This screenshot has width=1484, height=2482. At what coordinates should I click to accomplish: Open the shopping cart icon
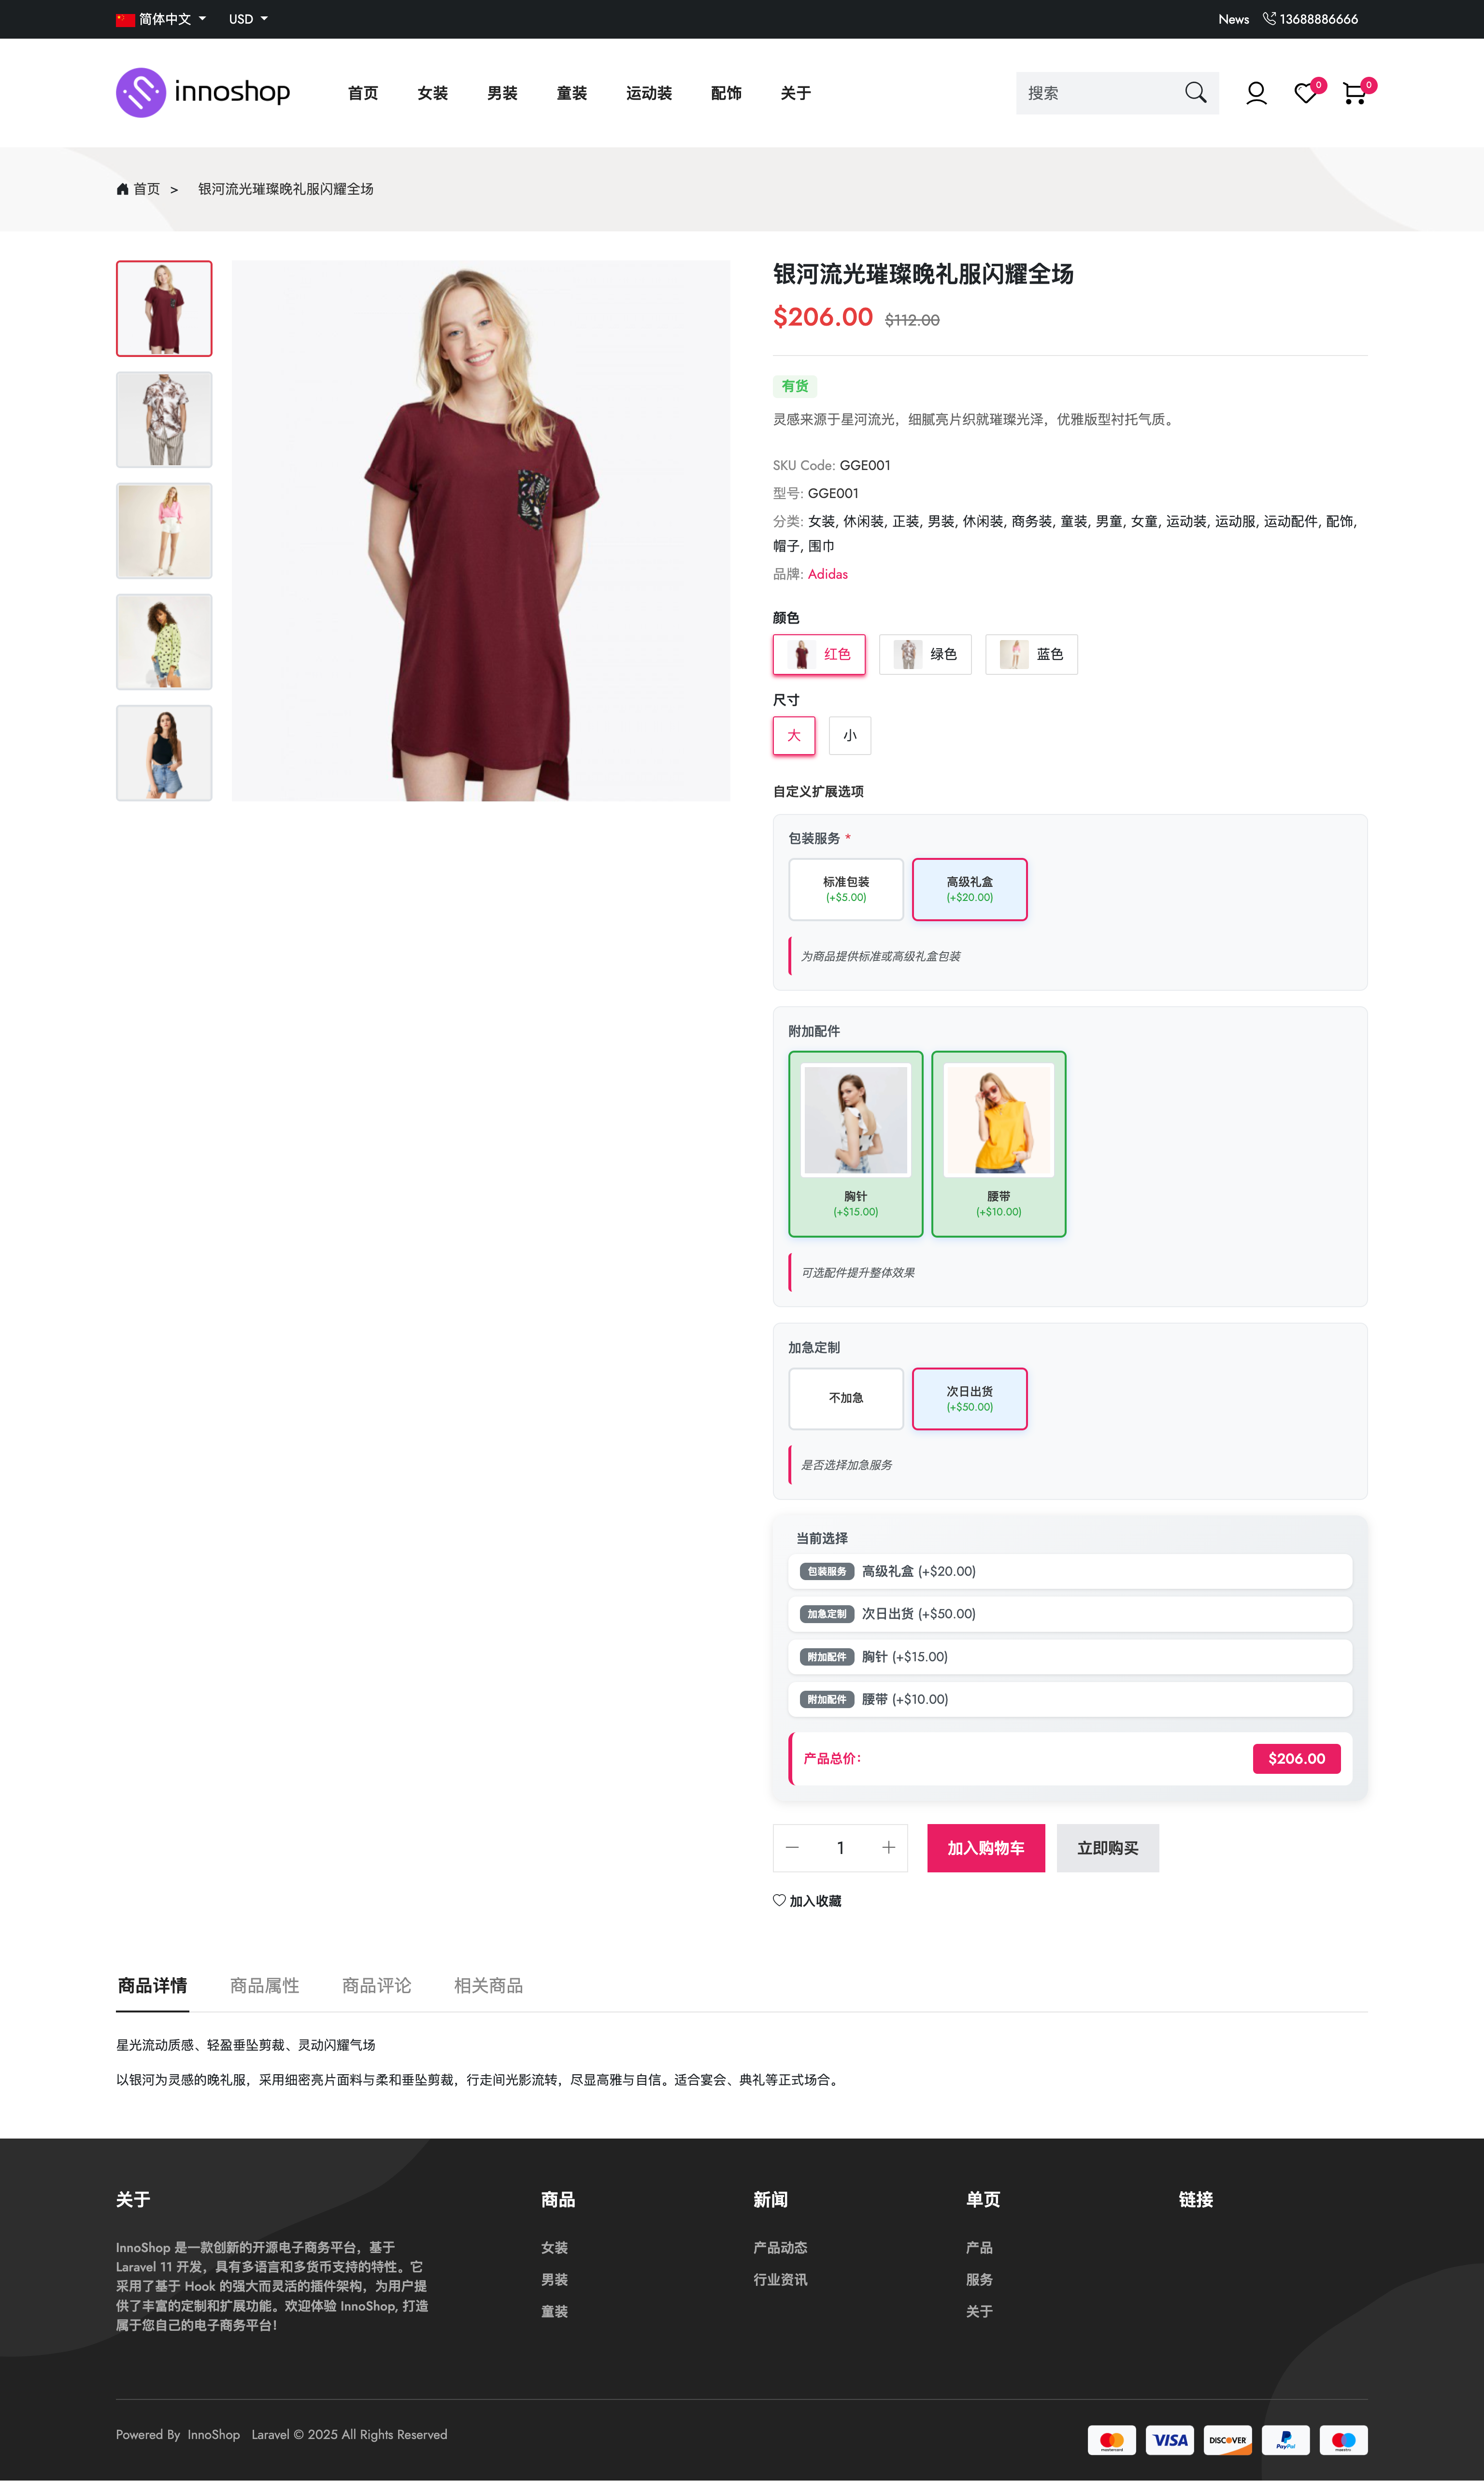tap(1354, 93)
